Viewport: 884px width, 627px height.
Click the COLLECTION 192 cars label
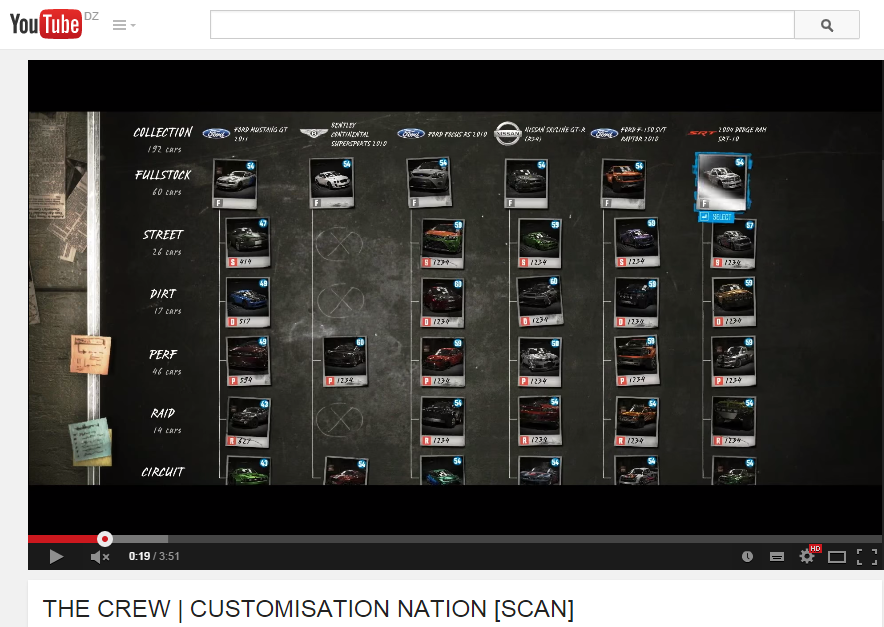point(163,139)
